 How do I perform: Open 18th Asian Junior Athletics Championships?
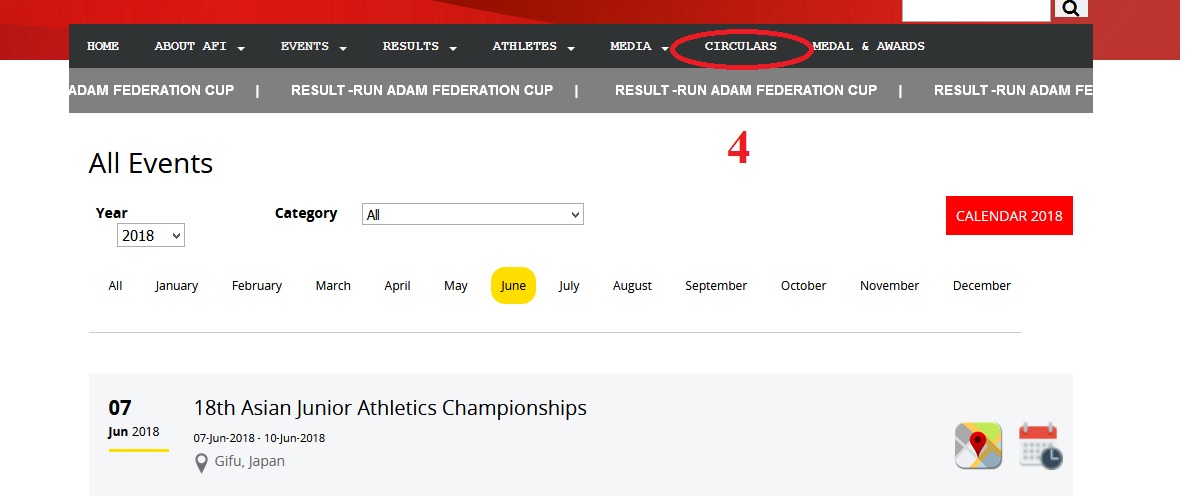(389, 408)
